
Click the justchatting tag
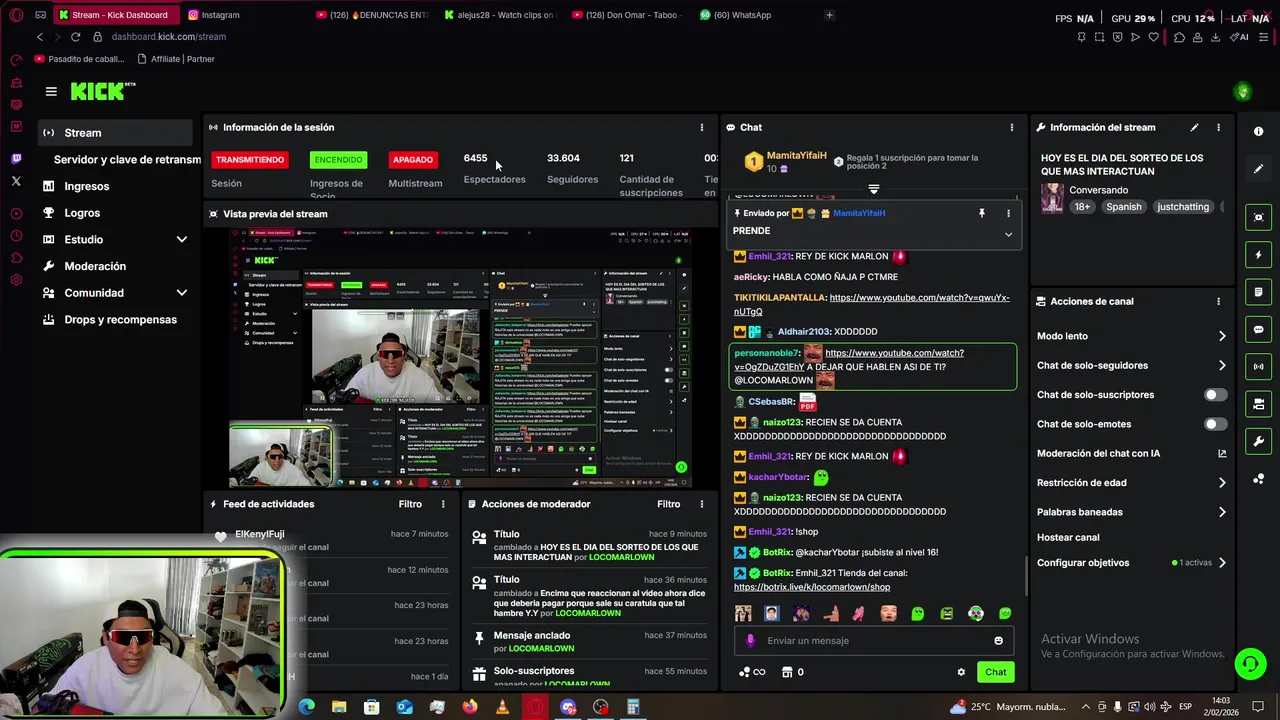click(1183, 207)
